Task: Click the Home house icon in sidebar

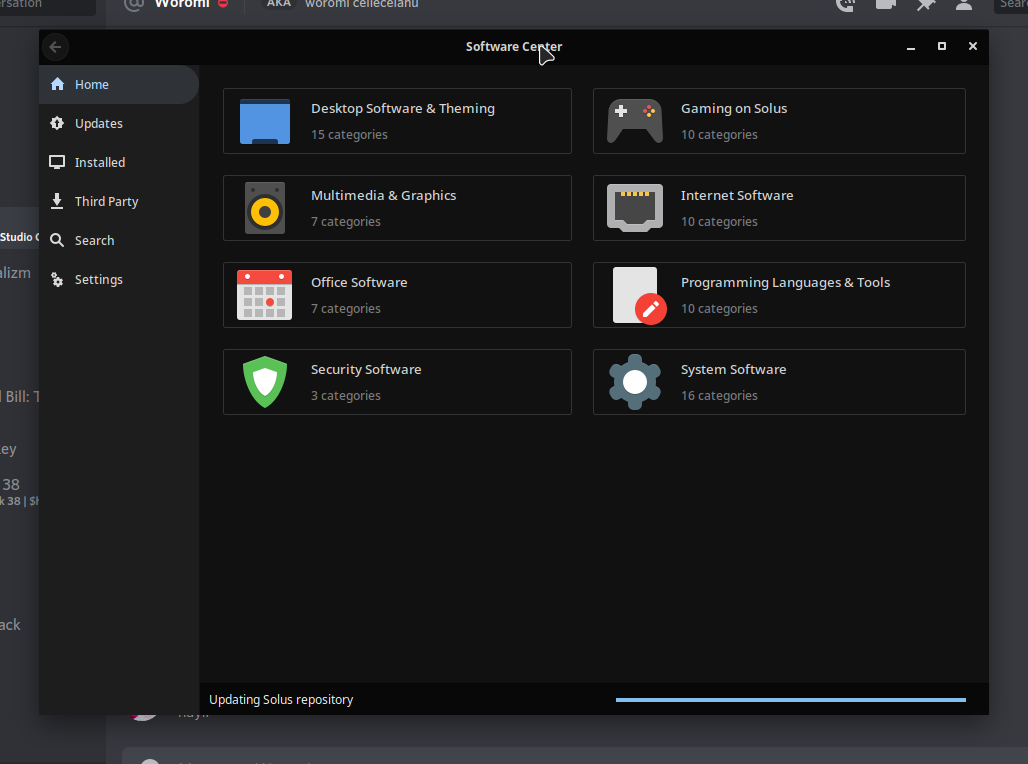Action: coord(58,84)
